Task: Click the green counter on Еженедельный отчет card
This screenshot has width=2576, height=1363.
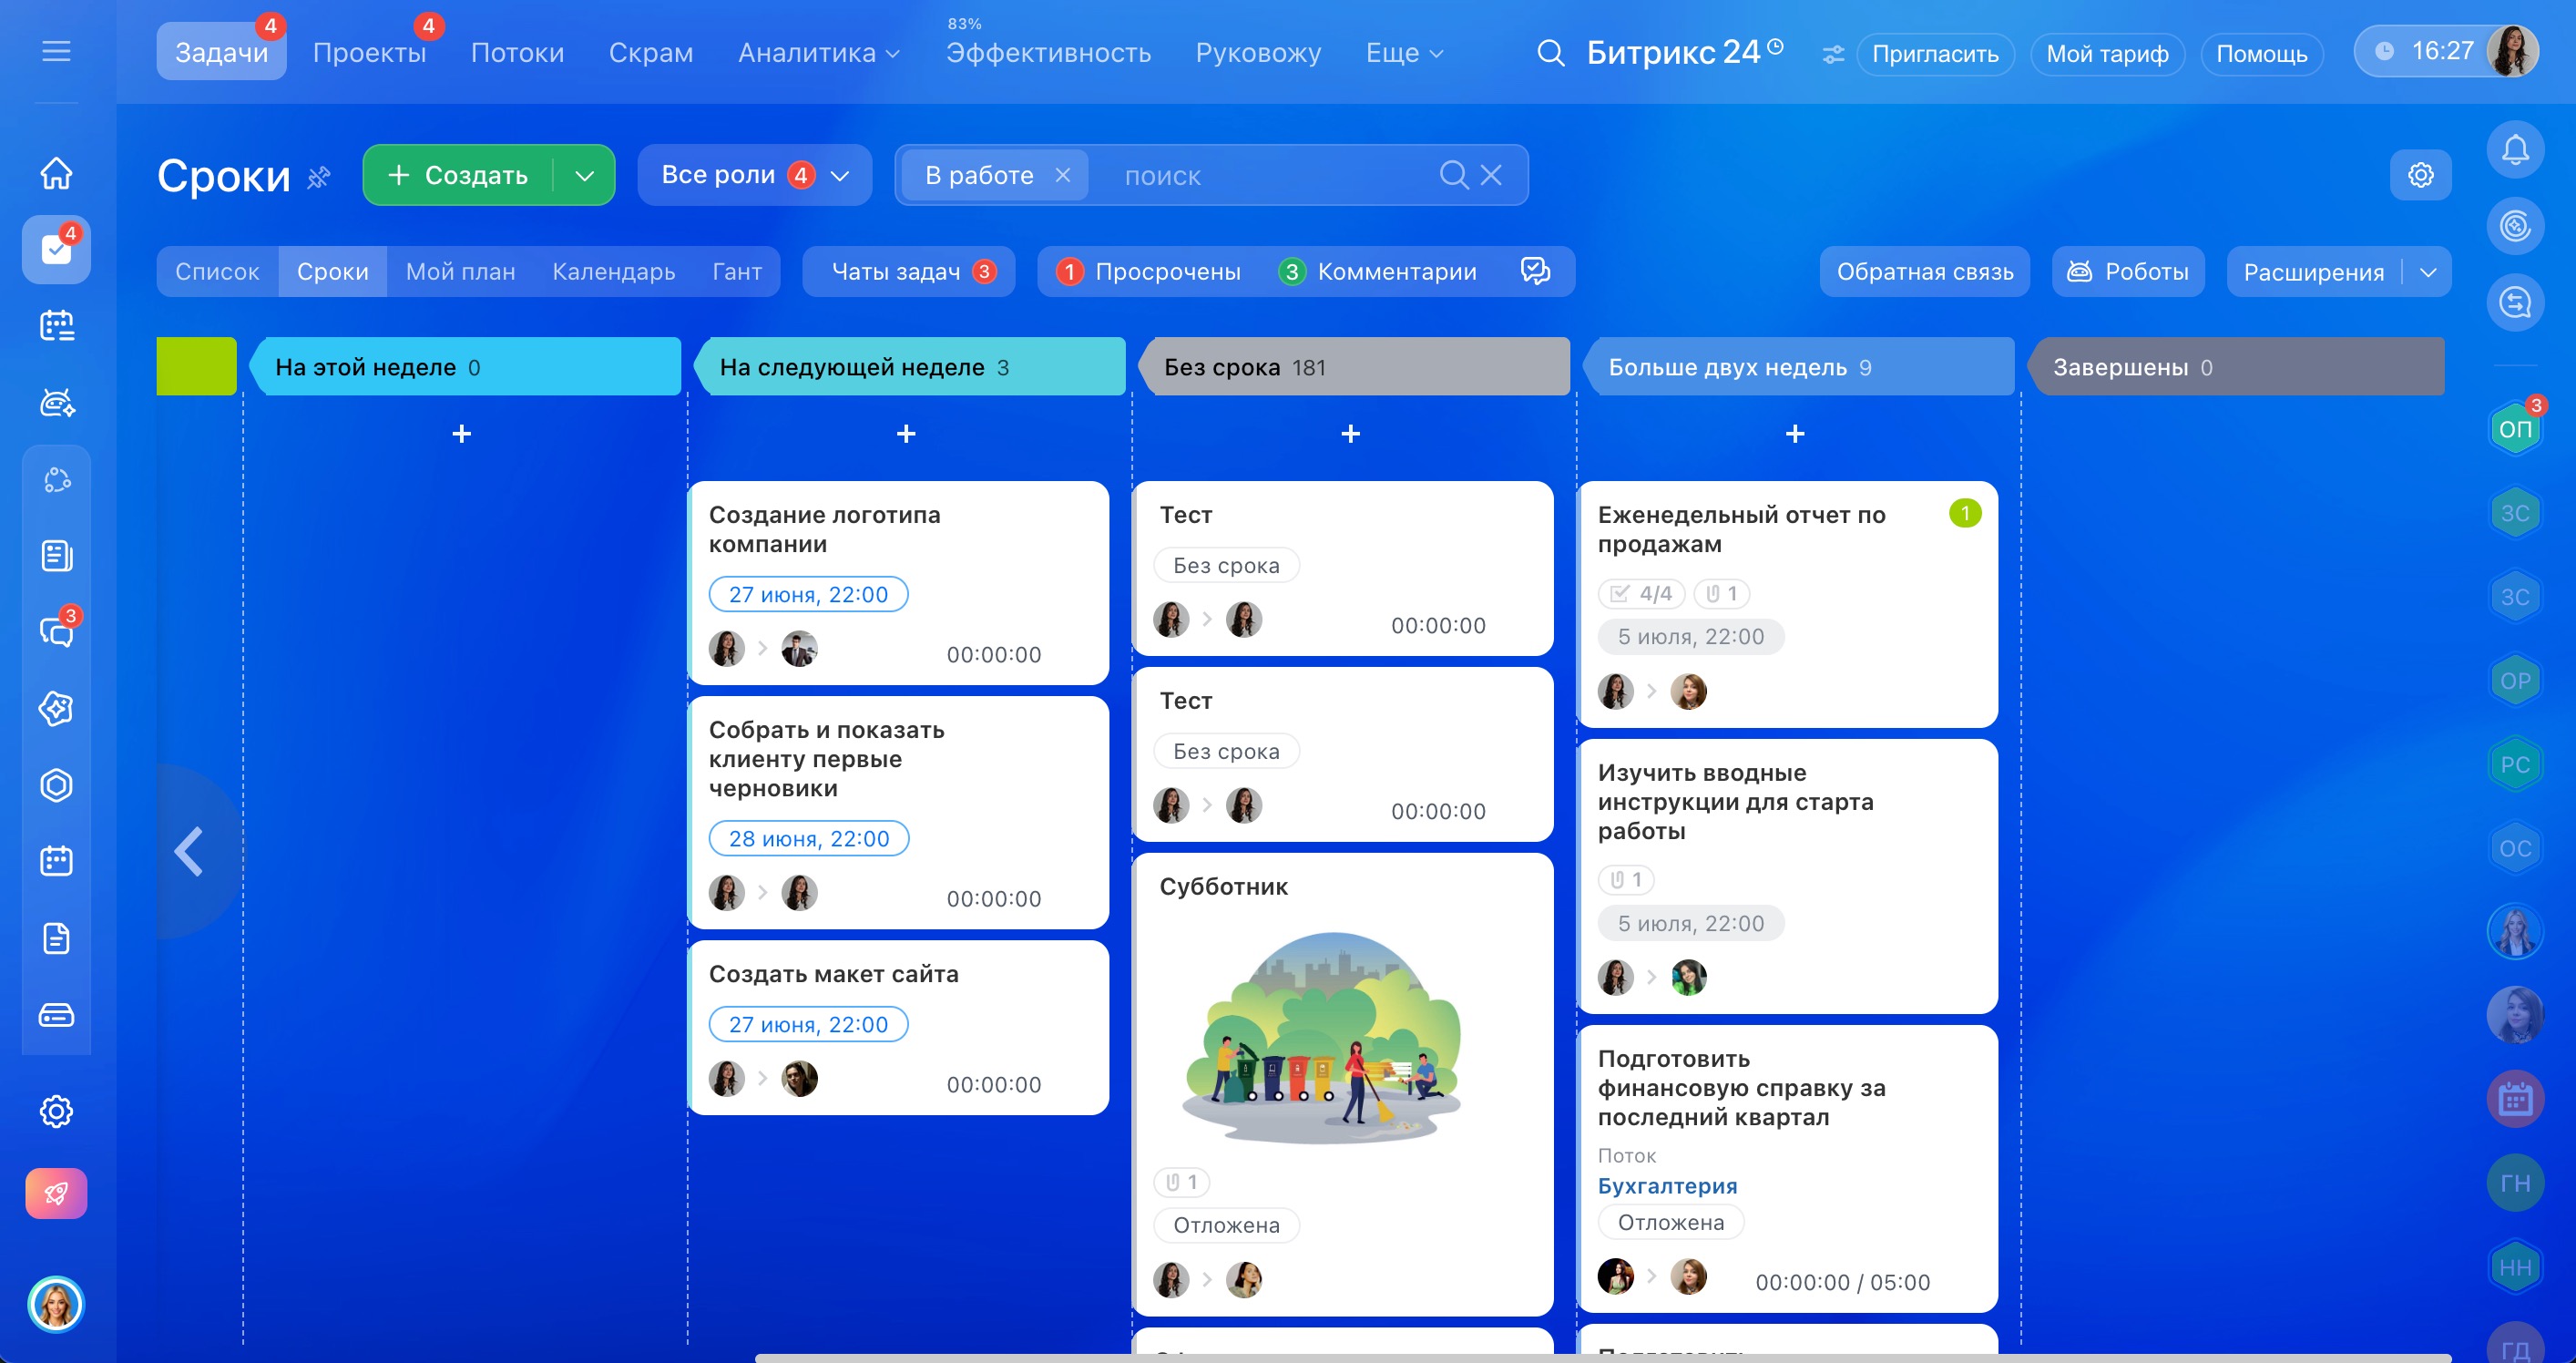Action: click(1964, 513)
